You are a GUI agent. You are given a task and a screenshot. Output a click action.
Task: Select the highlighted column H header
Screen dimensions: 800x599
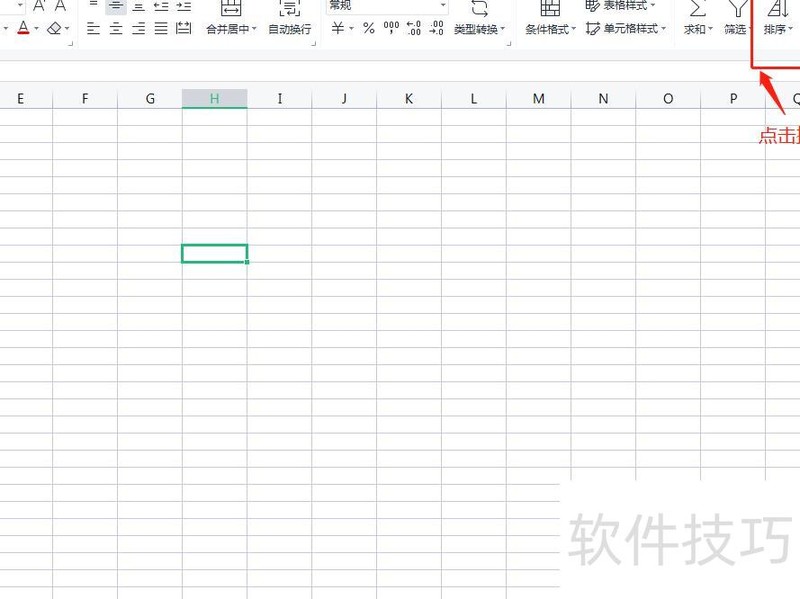[215, 99]
